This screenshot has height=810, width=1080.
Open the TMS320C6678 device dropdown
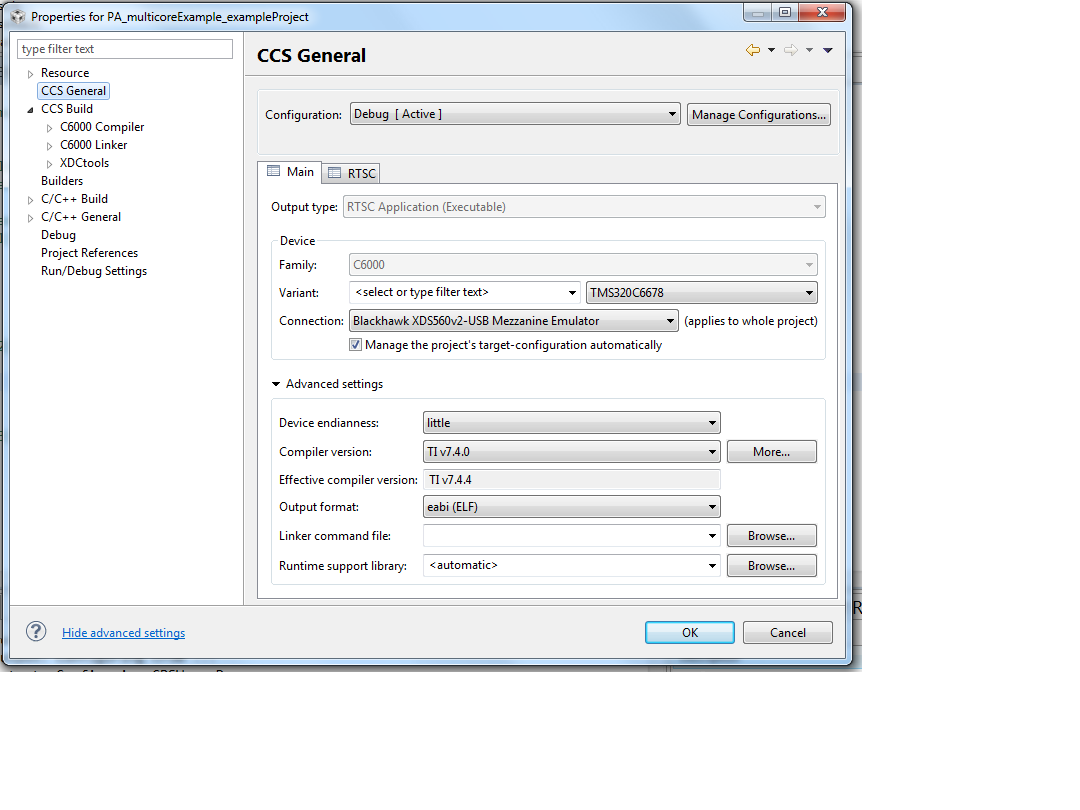tap(701, 293)
